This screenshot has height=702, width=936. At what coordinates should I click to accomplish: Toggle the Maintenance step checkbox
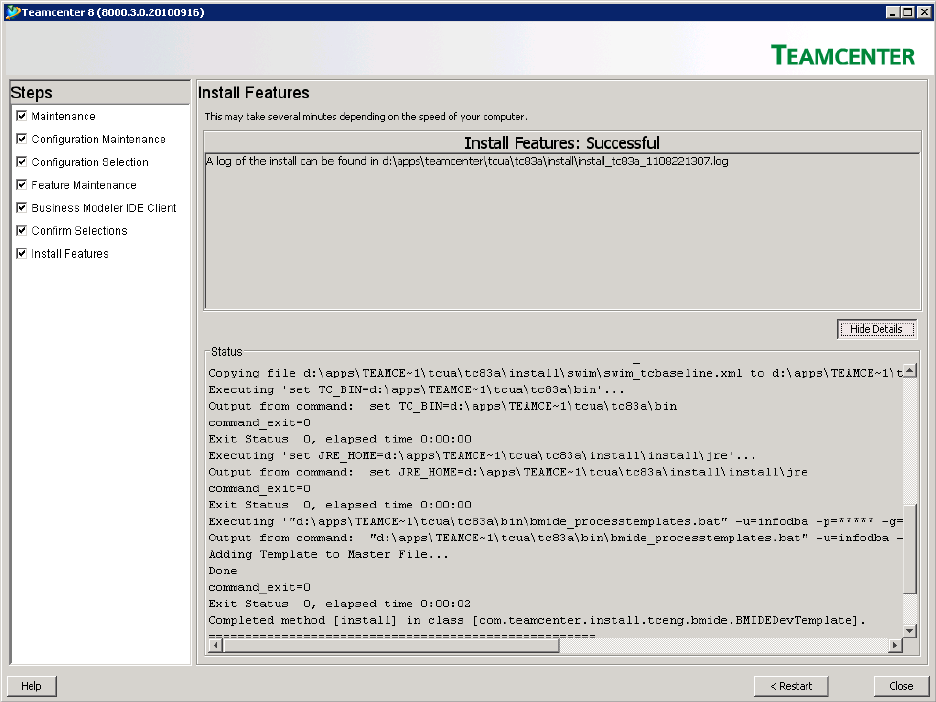(21, 116)
